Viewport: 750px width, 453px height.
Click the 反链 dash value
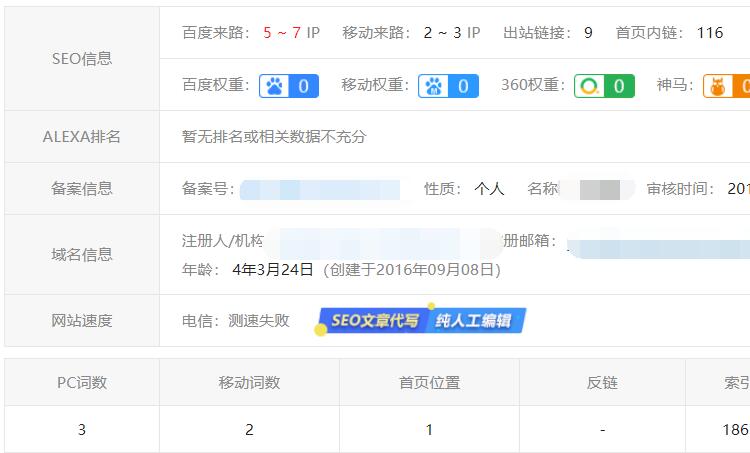click(x=602, y=430)
